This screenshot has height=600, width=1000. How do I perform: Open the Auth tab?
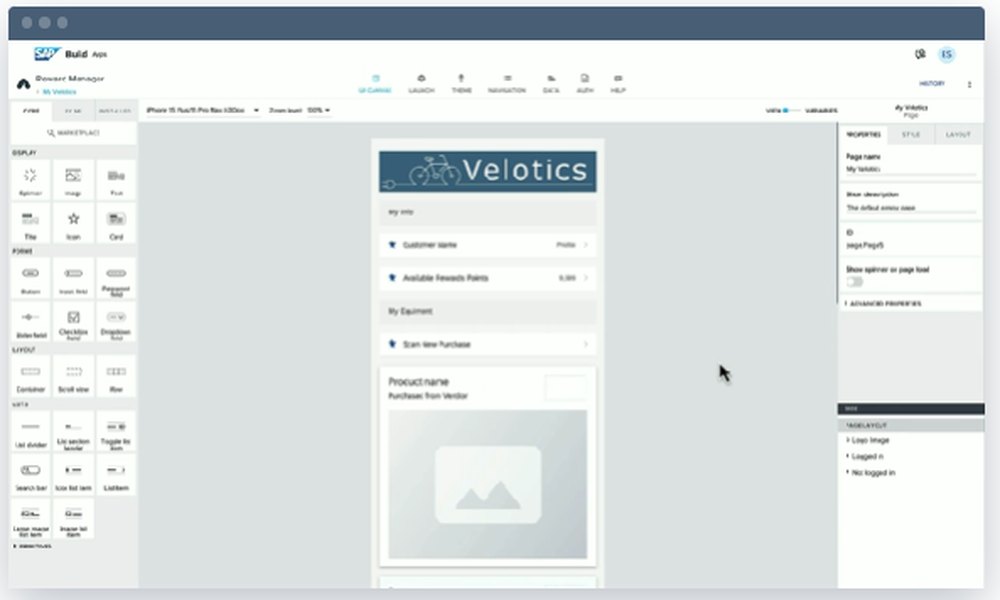[x=585, y=84]
